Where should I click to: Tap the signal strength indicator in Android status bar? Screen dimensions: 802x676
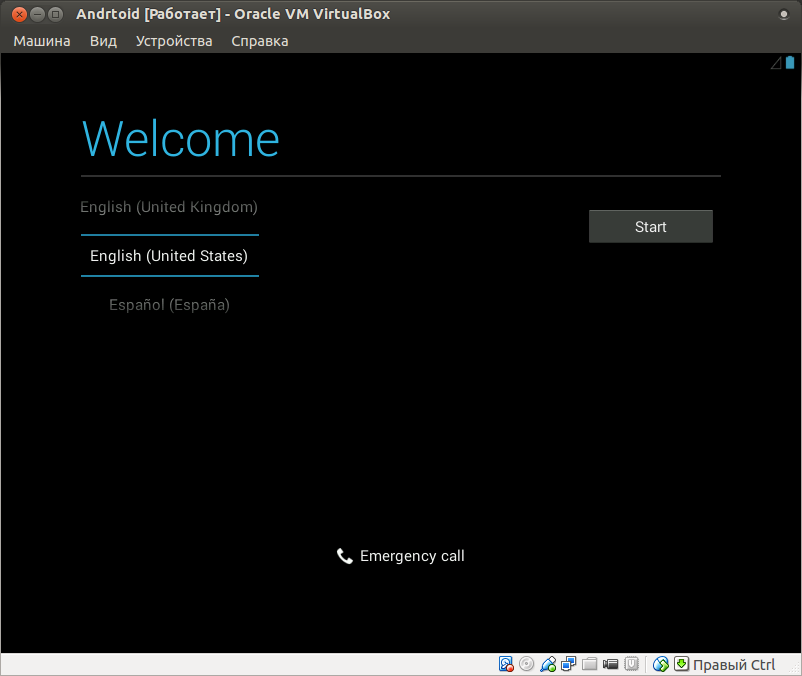pyautogui.click(x=777, y=63)
